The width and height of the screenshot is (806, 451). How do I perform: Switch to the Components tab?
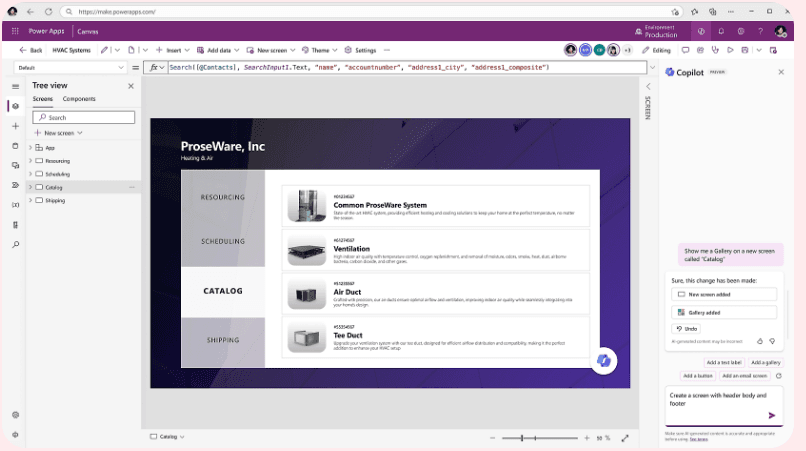pos(79,99)
